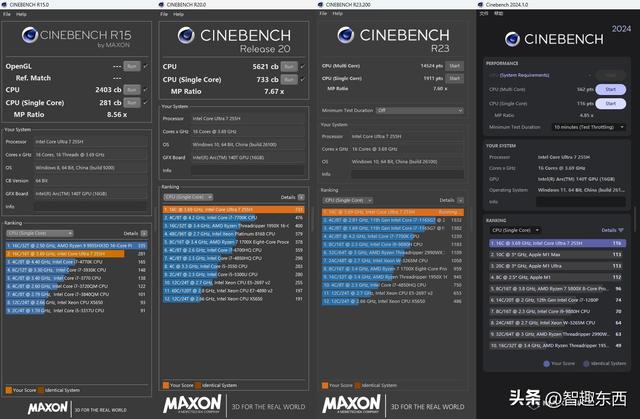Screen dimensions: 640x419
Task: Click the Cinebench R23 sphere logo
Action: tap(346, 35)
